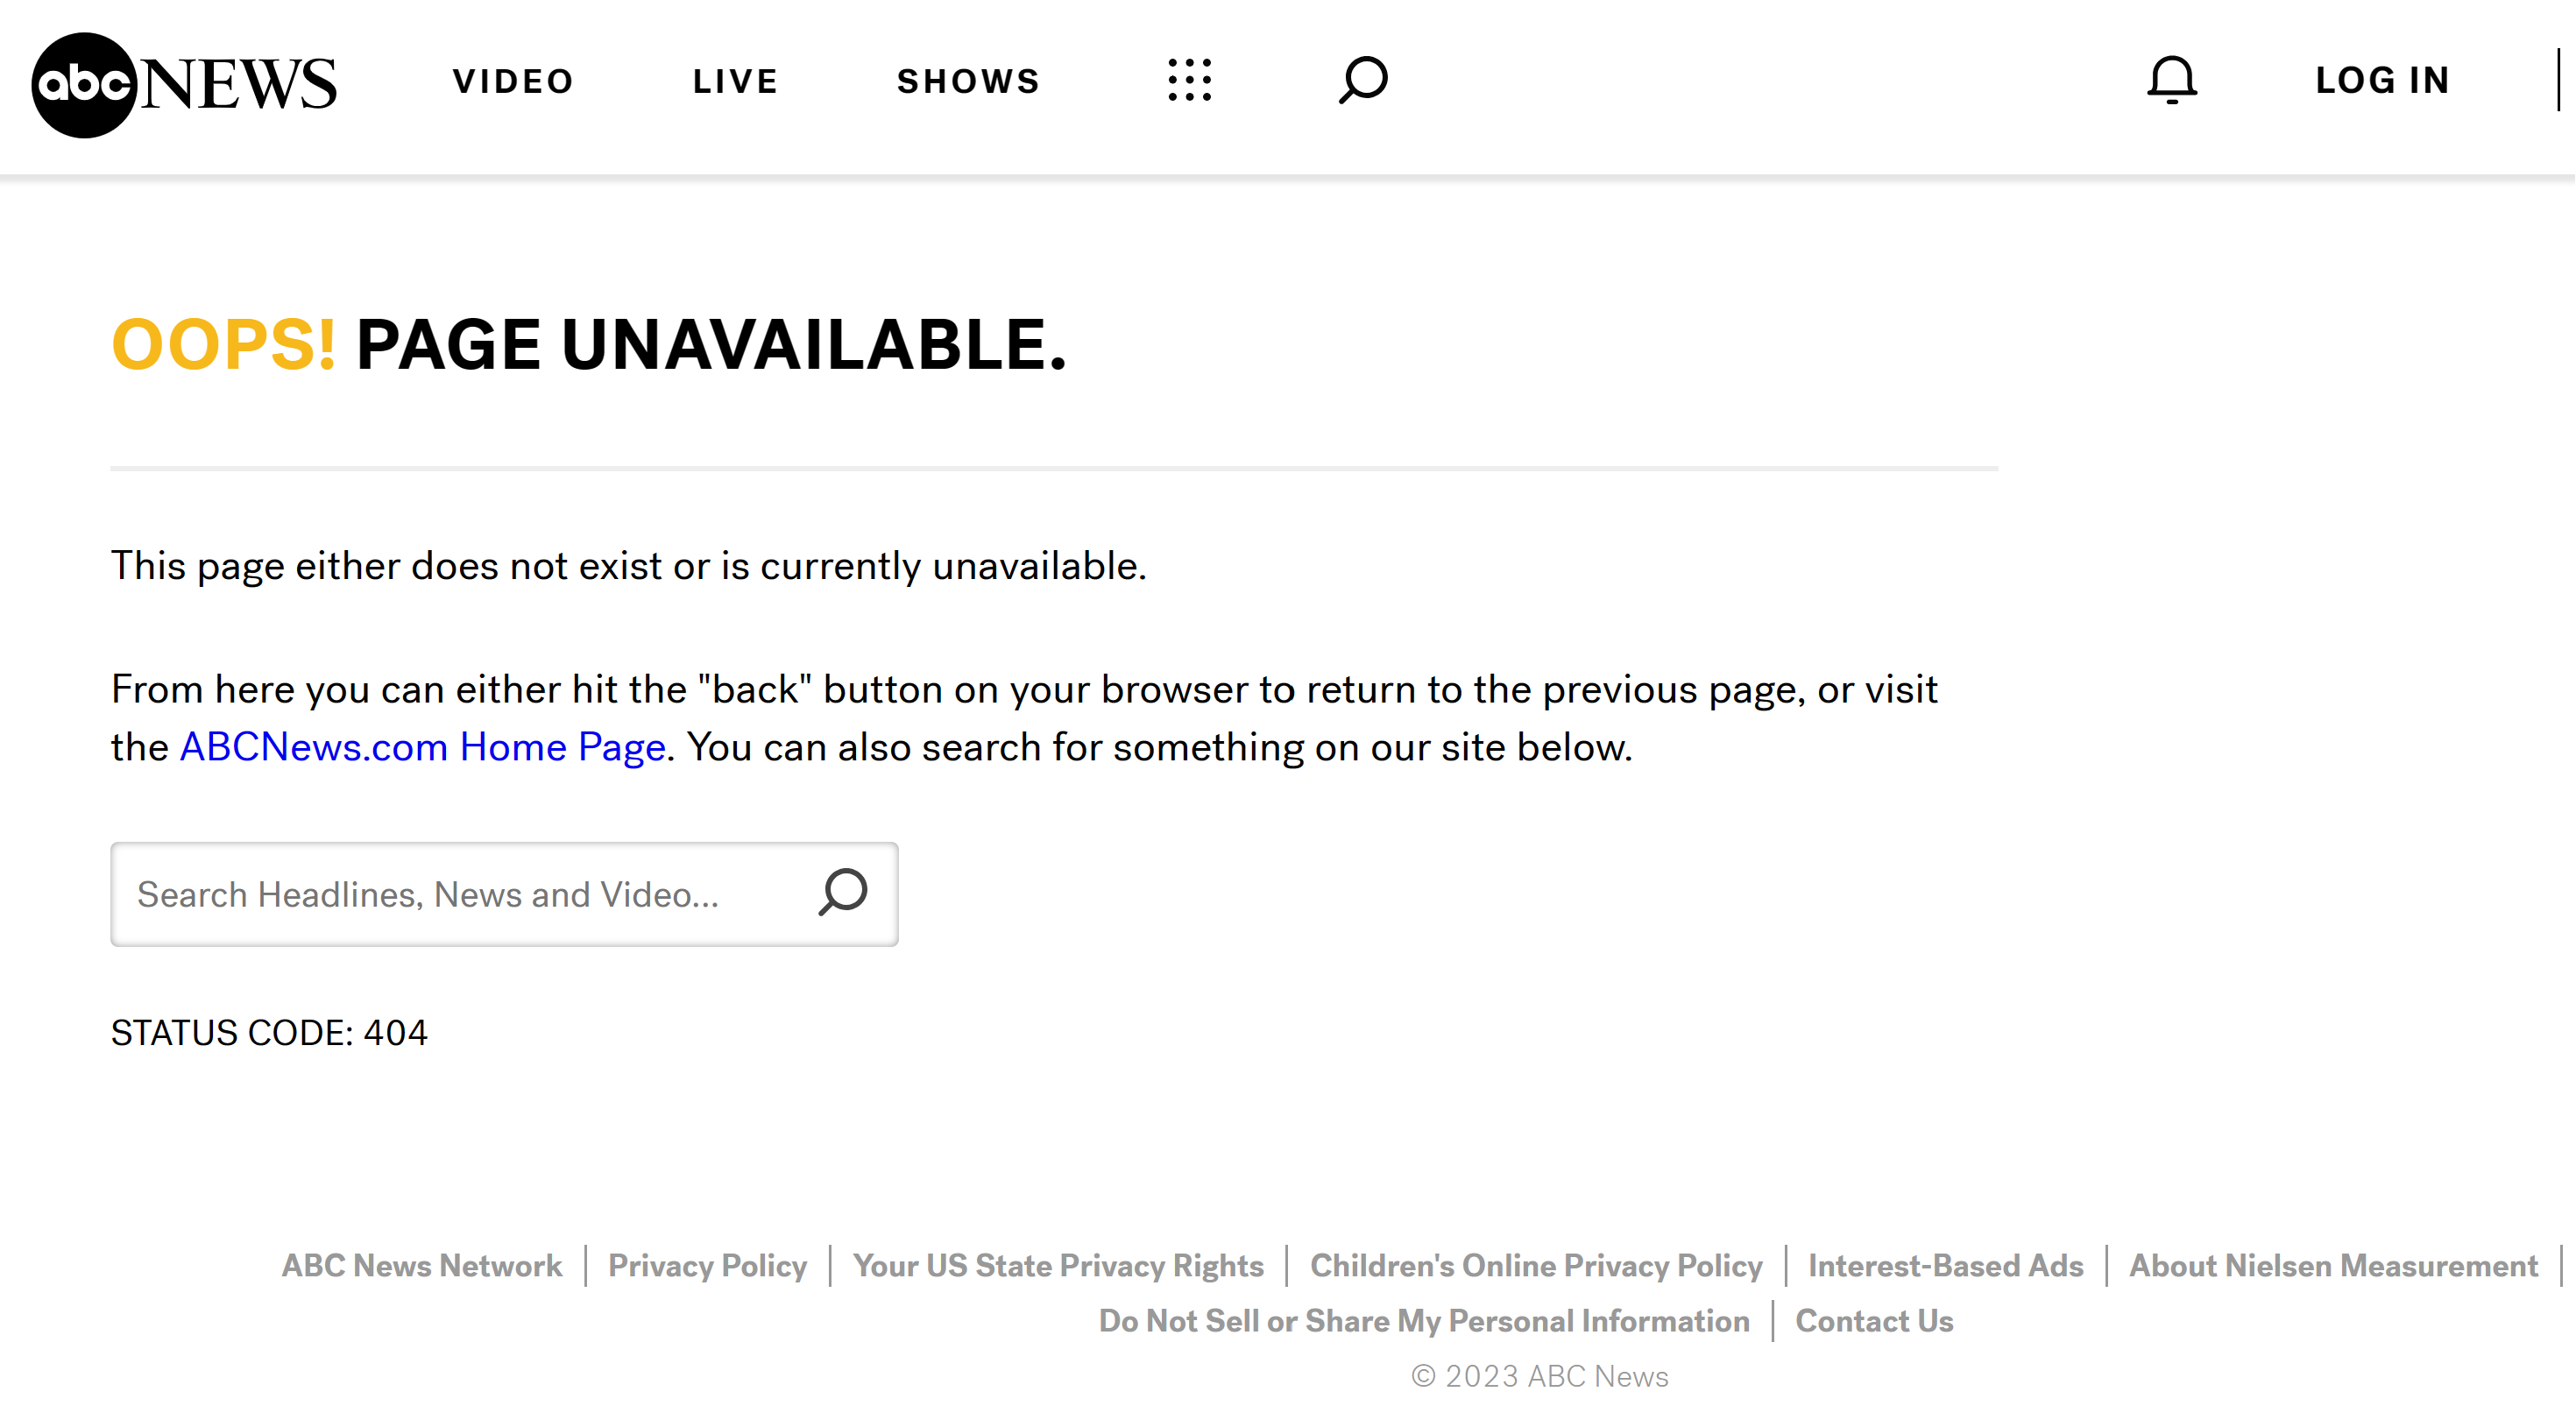Follow the ABCNews.com Home Page link

point(422,747)
